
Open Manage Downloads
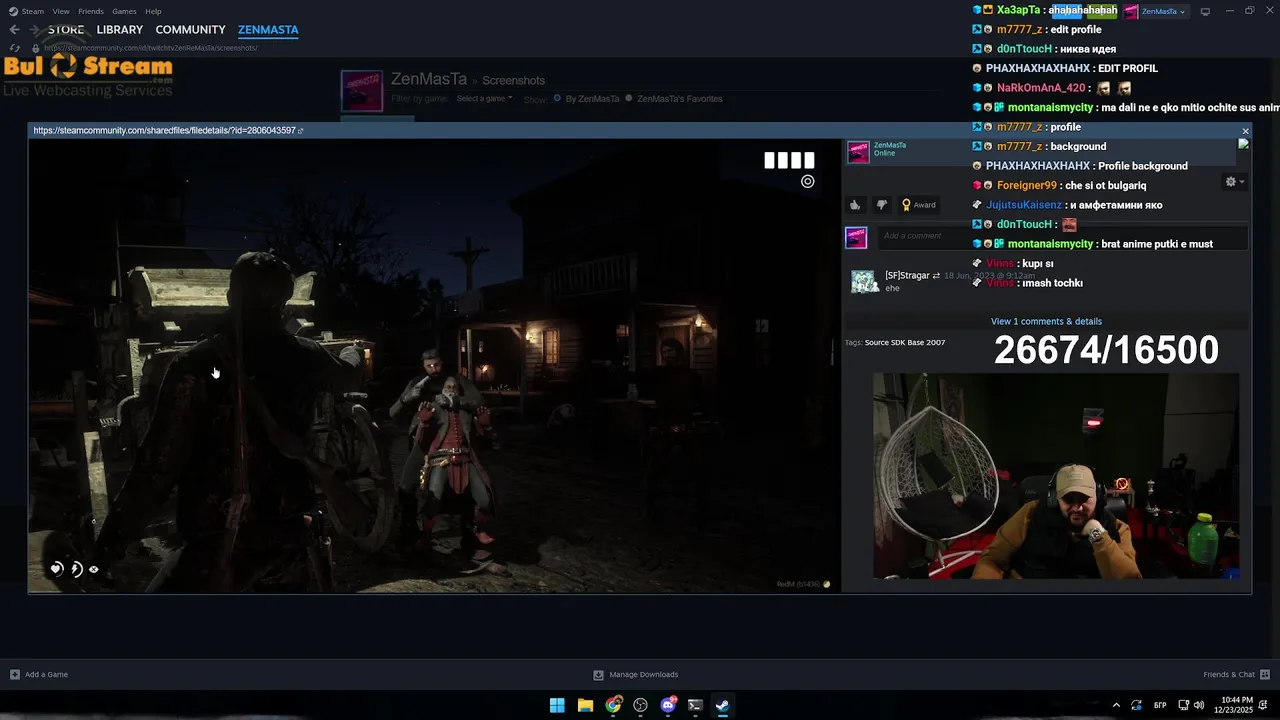click(x=635, y=674)
